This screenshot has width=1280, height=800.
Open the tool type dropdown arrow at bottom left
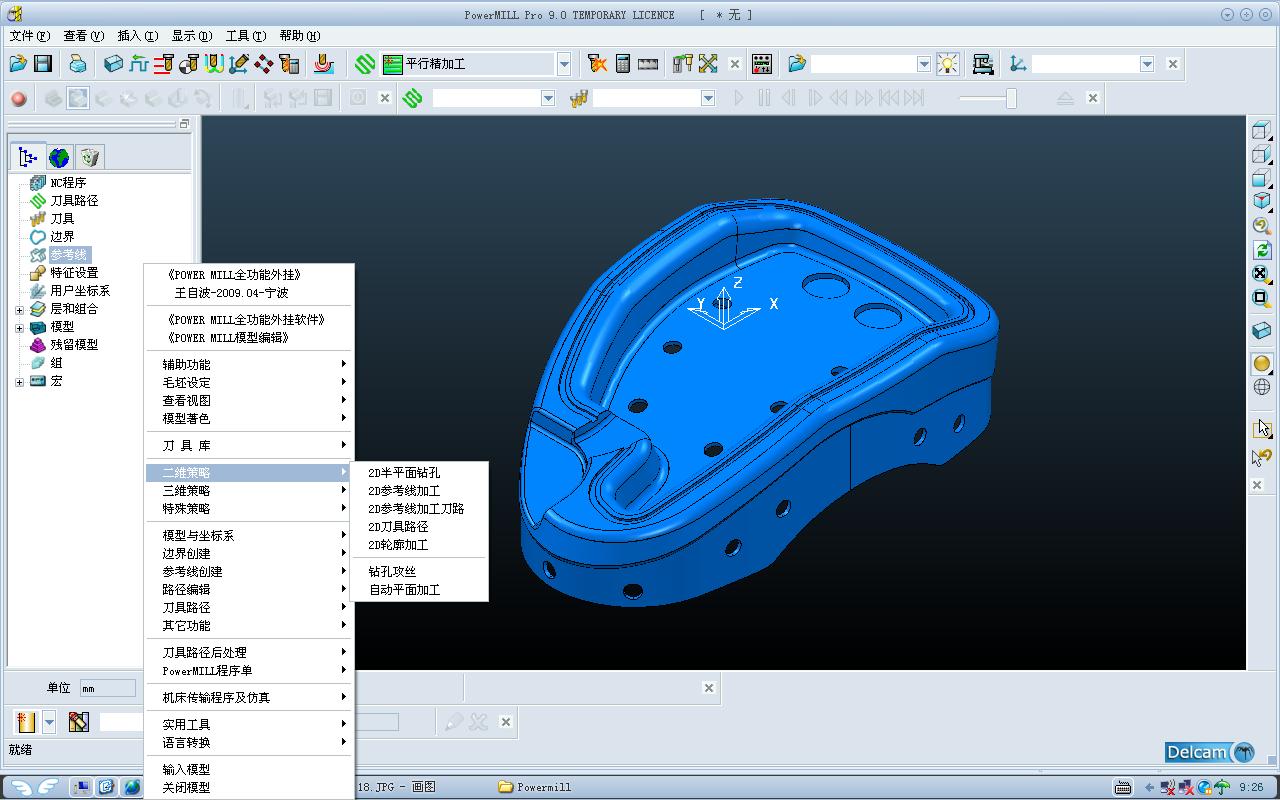(x=48, y=722)
